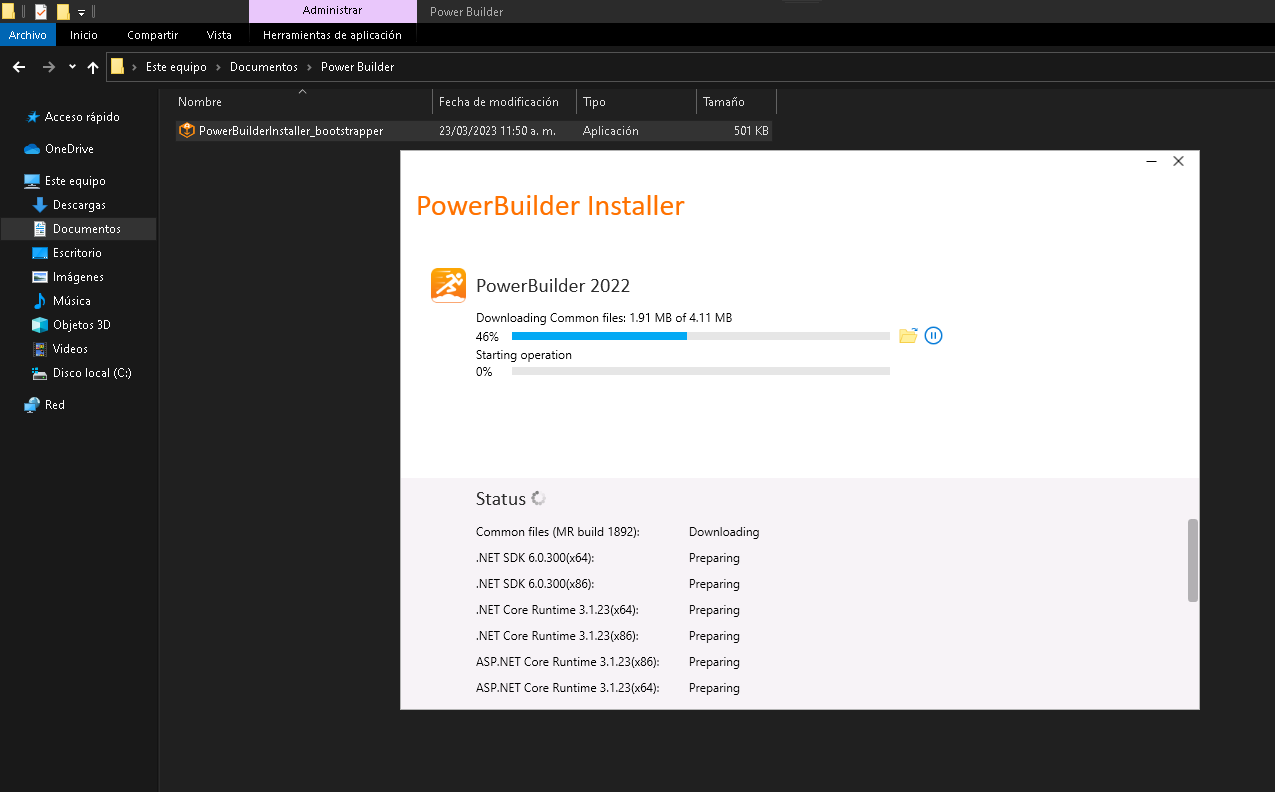1275x792 pixels.
Task: Sort files by Tamaño column
Action: click(724, 102)
